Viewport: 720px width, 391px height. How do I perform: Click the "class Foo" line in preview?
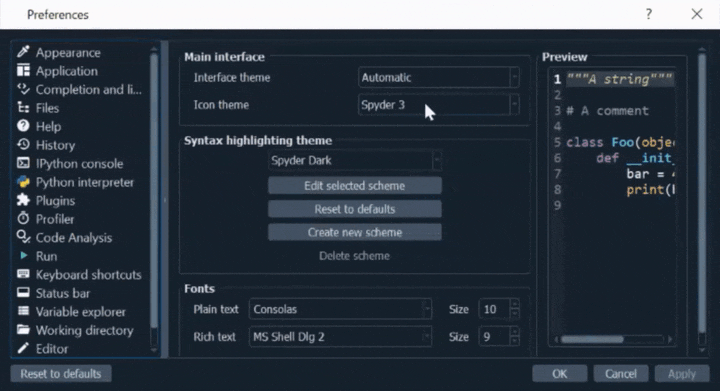click(x=619, y=142)
